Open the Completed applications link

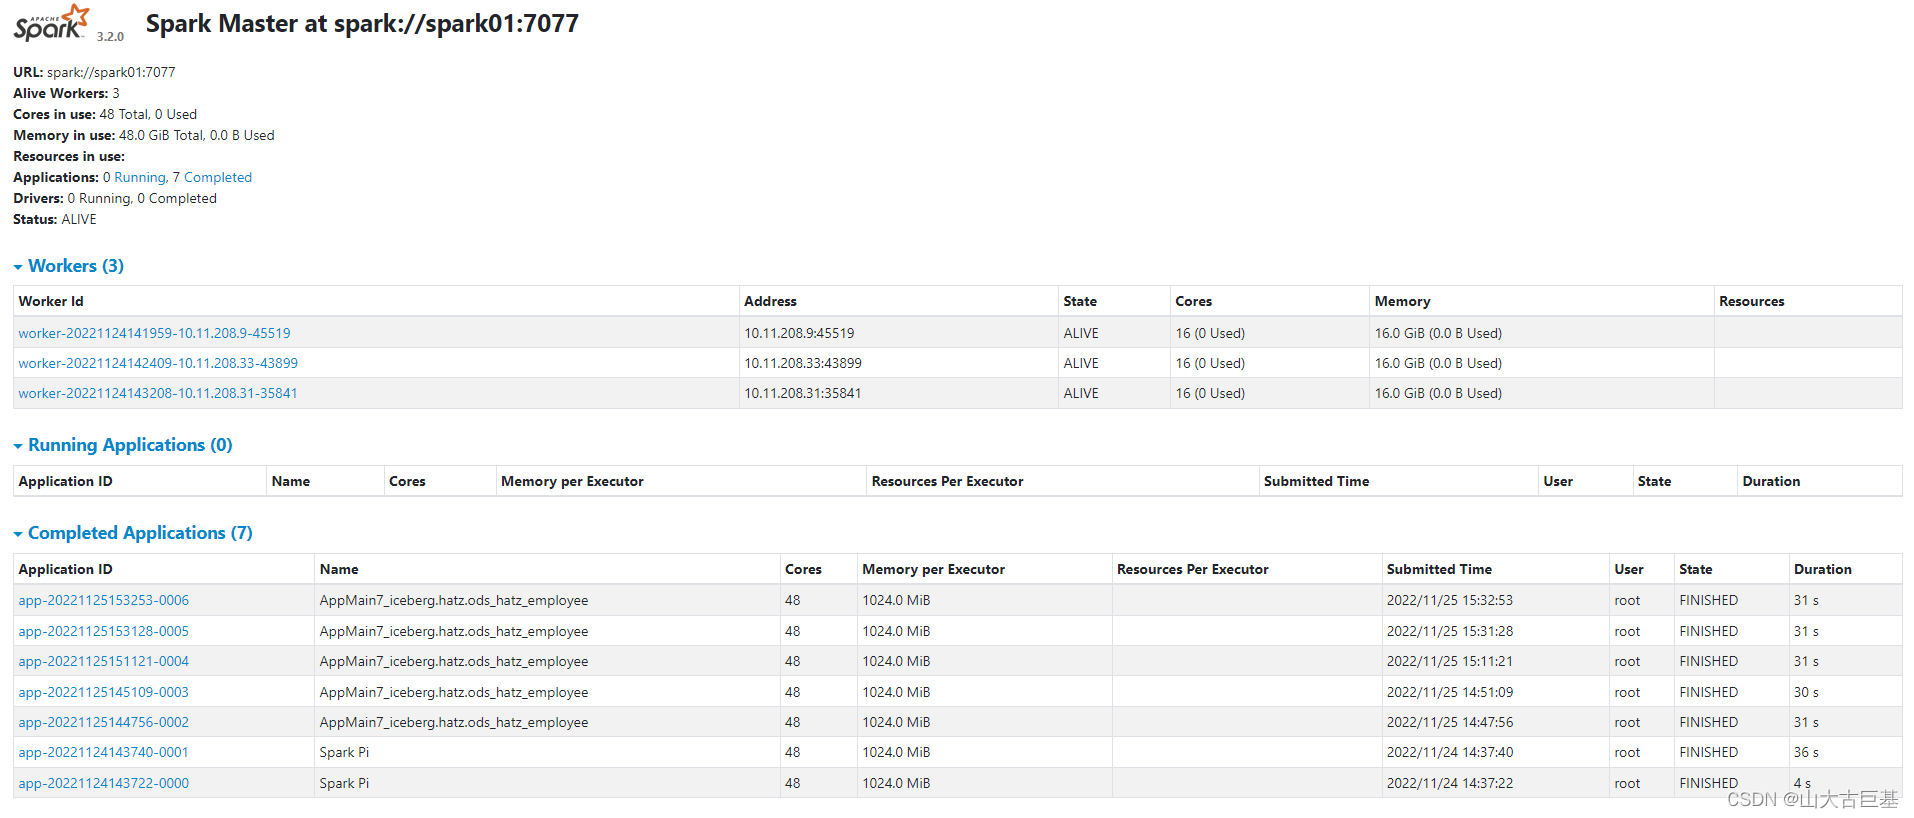pos(218,177)
